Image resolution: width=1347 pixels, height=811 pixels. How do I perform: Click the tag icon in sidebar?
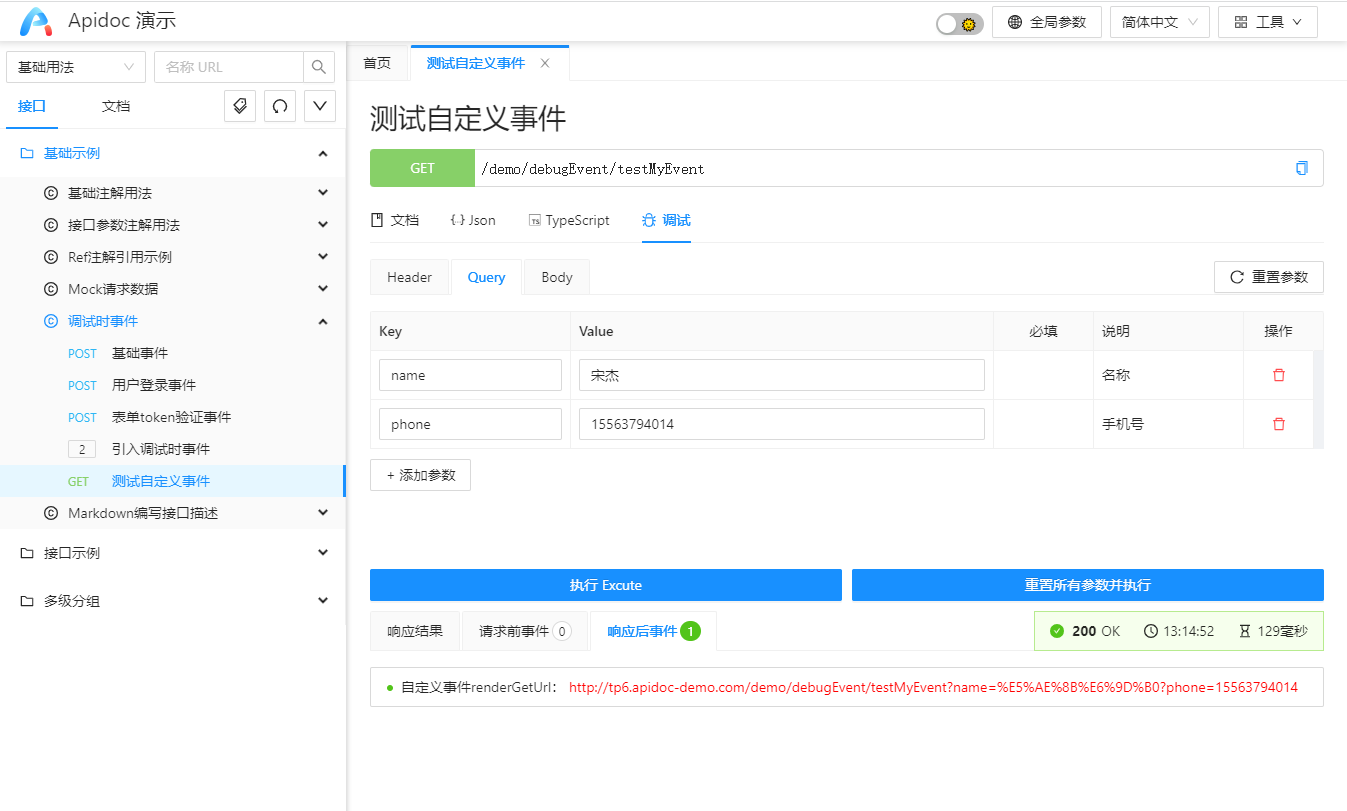click(x=240, y=106)
